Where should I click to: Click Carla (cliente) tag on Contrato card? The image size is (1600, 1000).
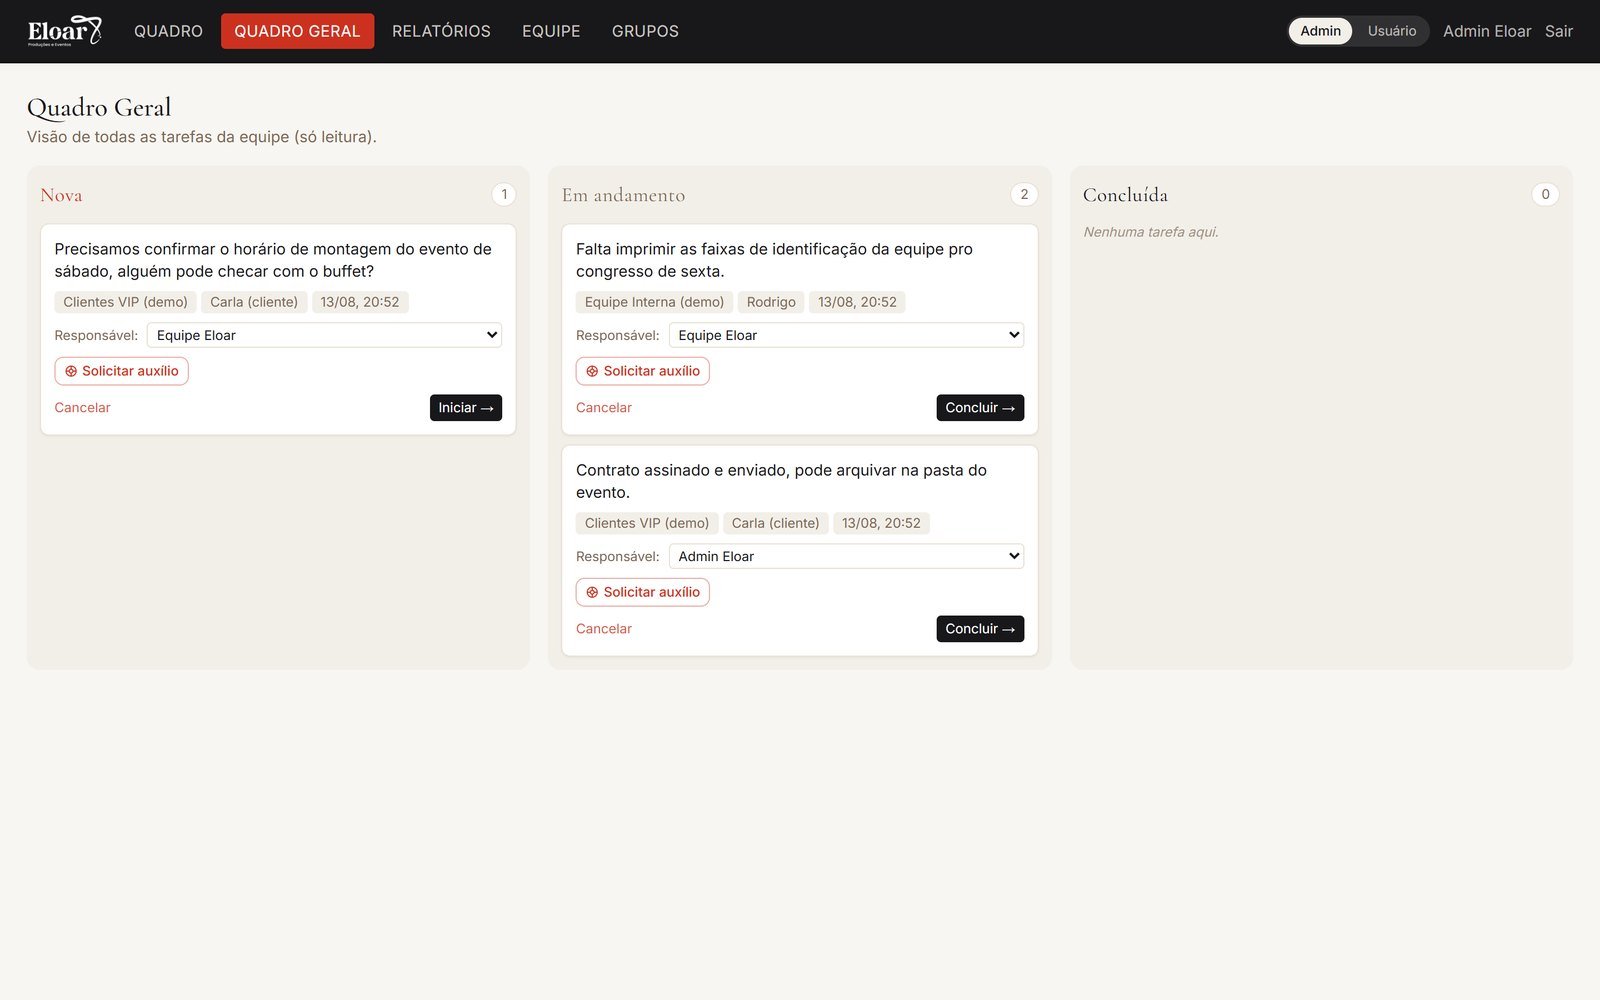click(x=775, y=523)
